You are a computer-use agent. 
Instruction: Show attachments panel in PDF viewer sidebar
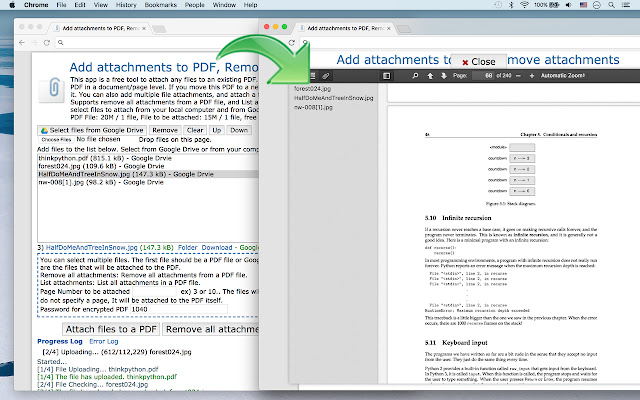click(325, 76)
